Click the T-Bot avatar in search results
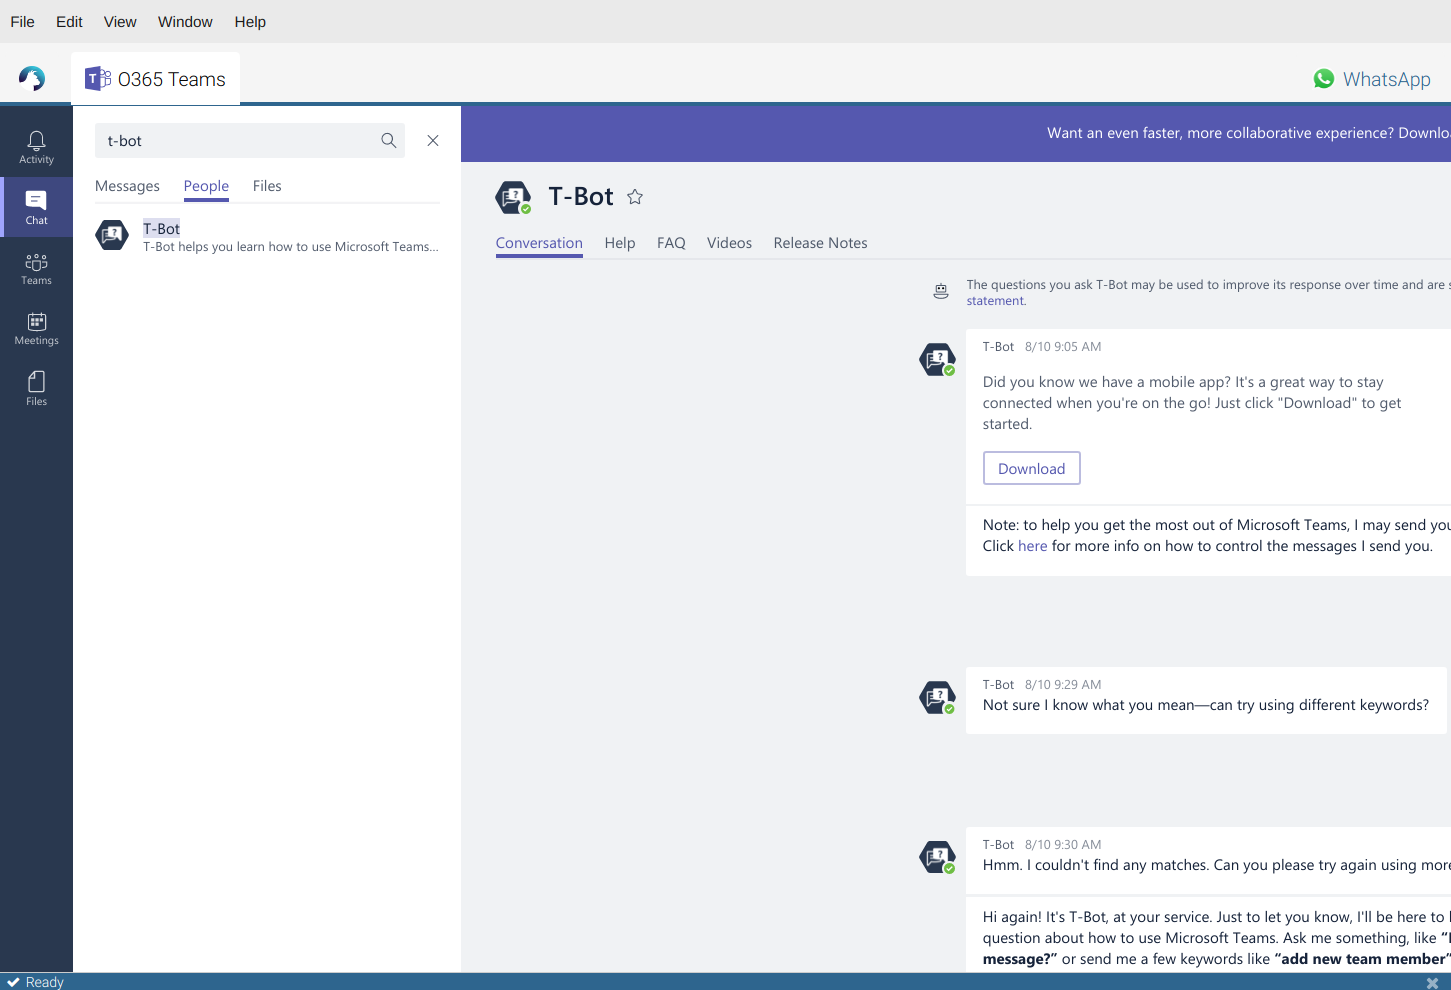1451x990 pixels. coord(112,236)
